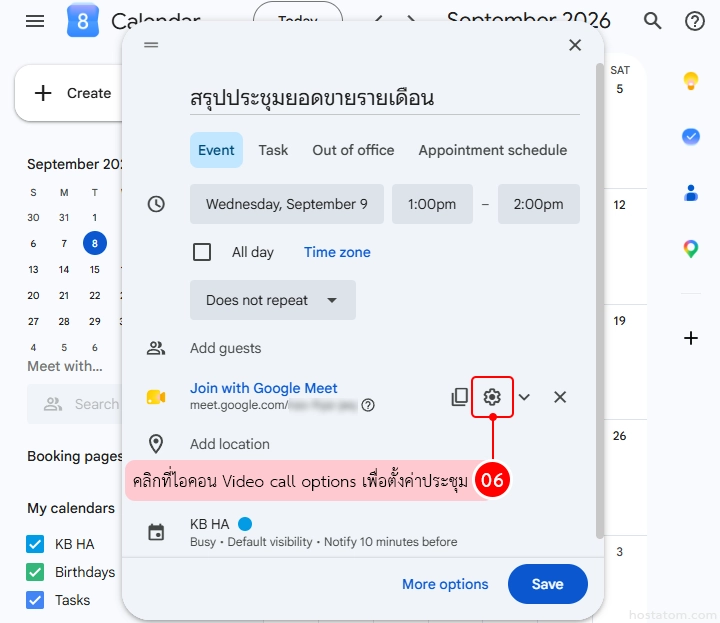Click Saturday 26 in main calendar

point(619,436)
